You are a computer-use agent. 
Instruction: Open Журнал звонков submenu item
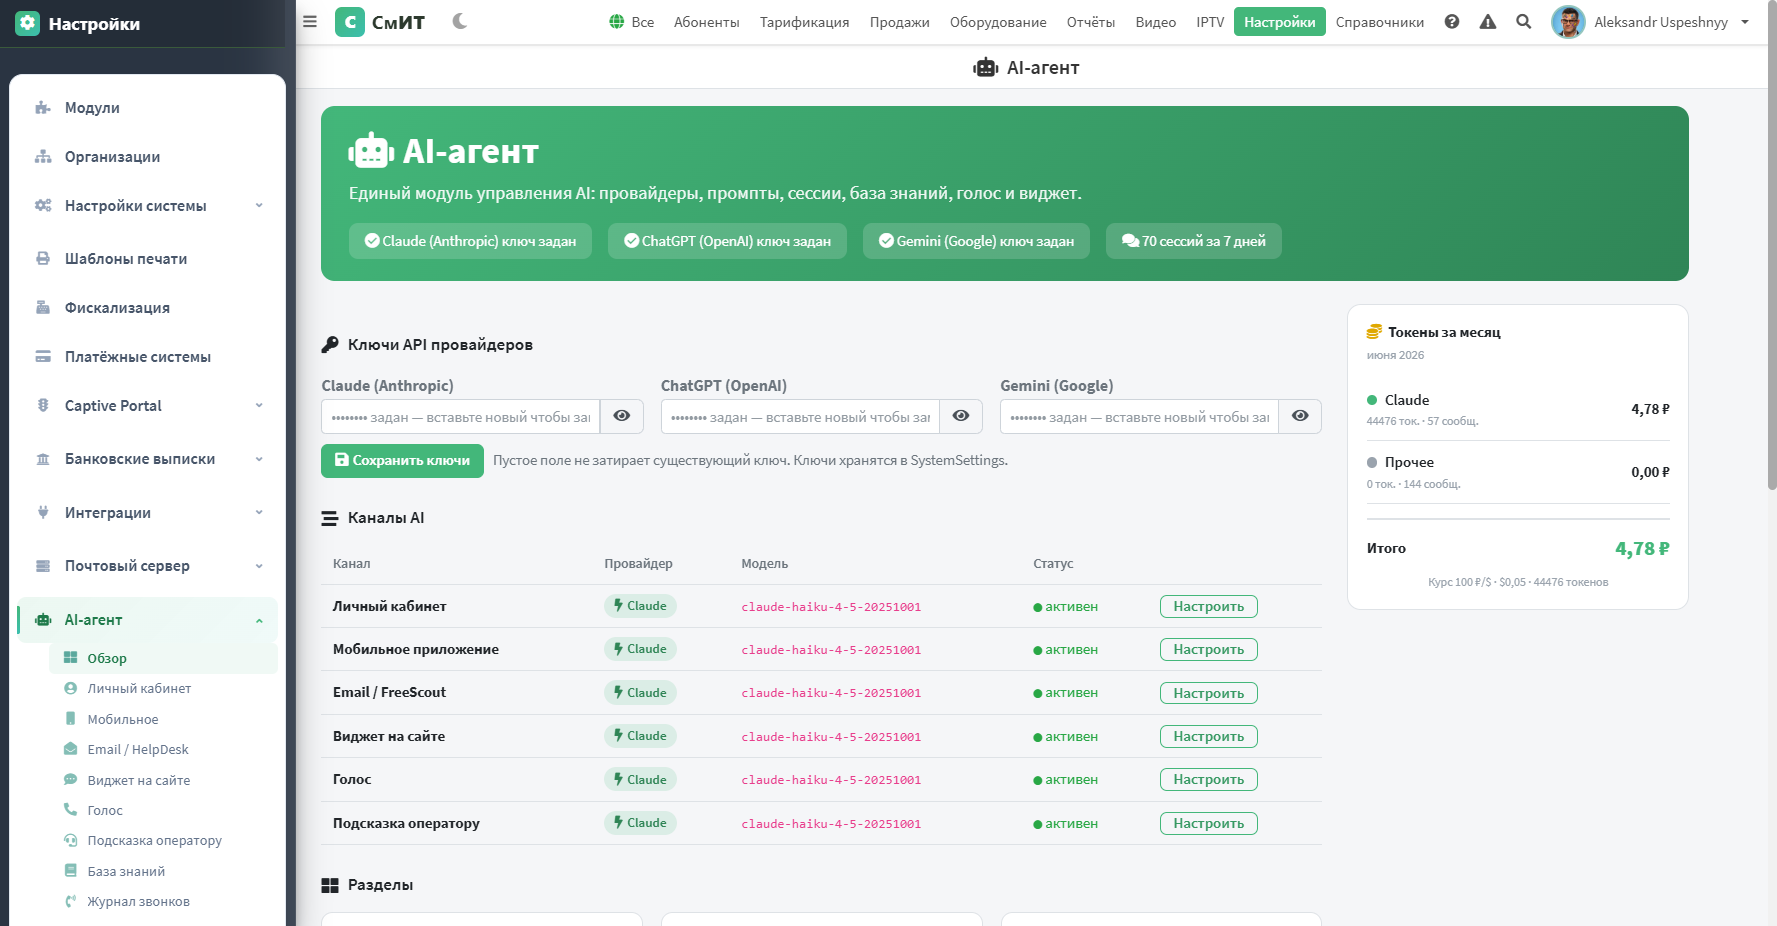pos(163,902)
